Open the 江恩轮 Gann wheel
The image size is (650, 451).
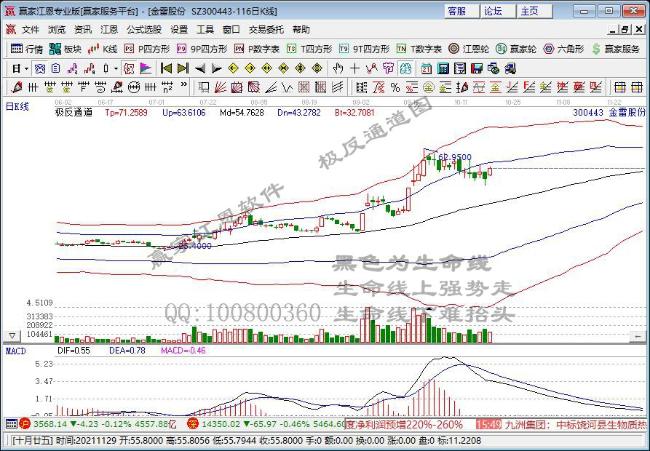pos(469,49)
